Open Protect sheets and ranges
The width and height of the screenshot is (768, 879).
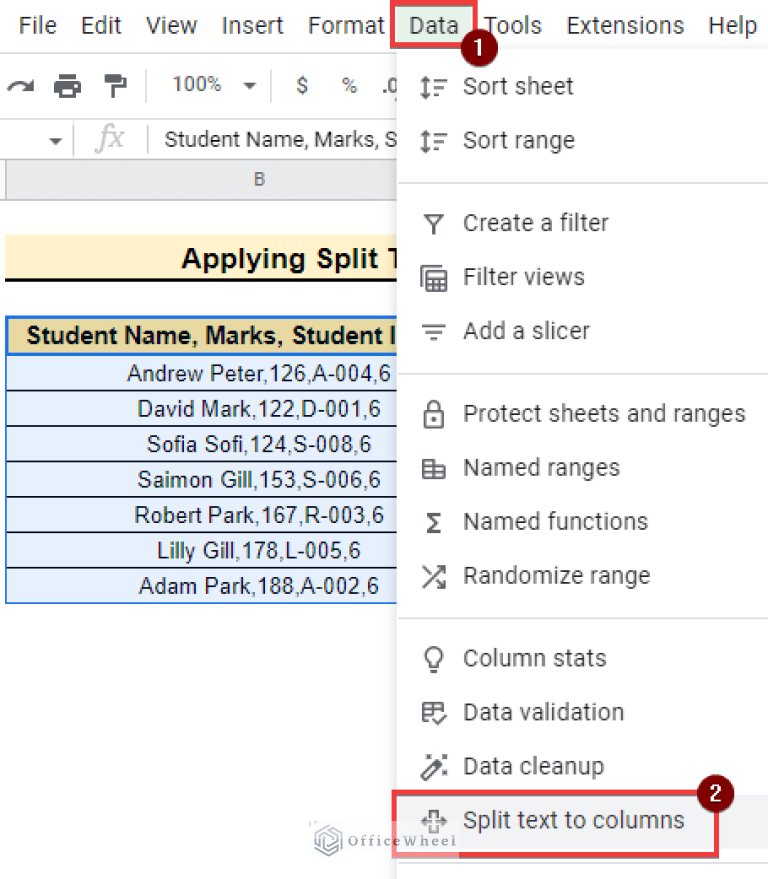pyautogui.click(x=603, y=414)
